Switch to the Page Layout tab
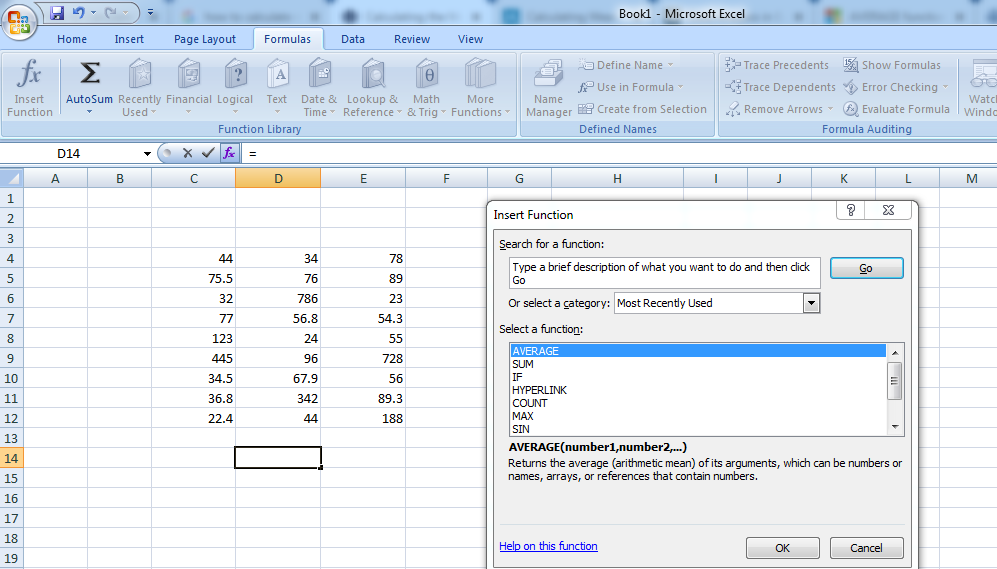The image size is (997, 569). 205,39
